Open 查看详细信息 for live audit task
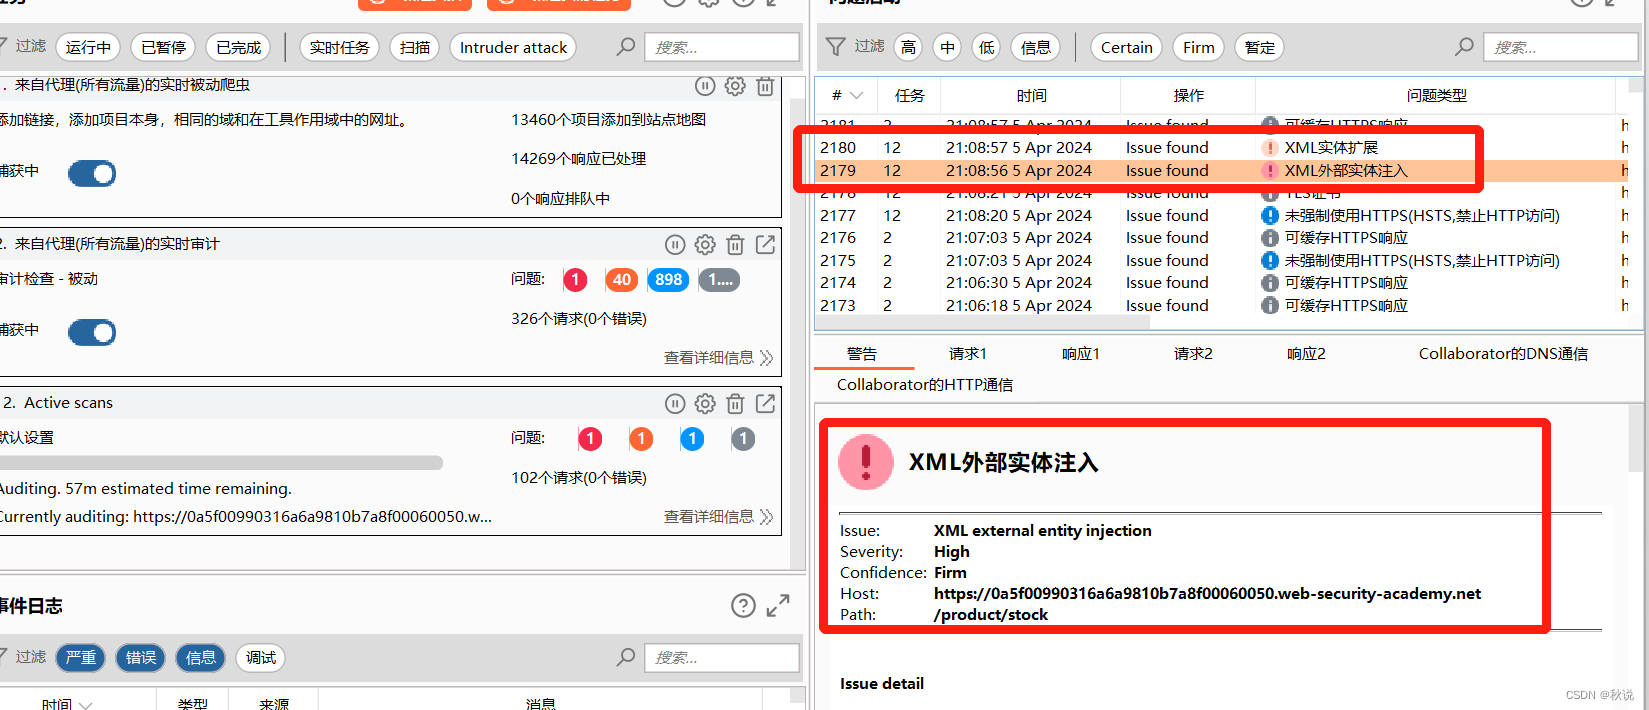 [x=718, y=357]
